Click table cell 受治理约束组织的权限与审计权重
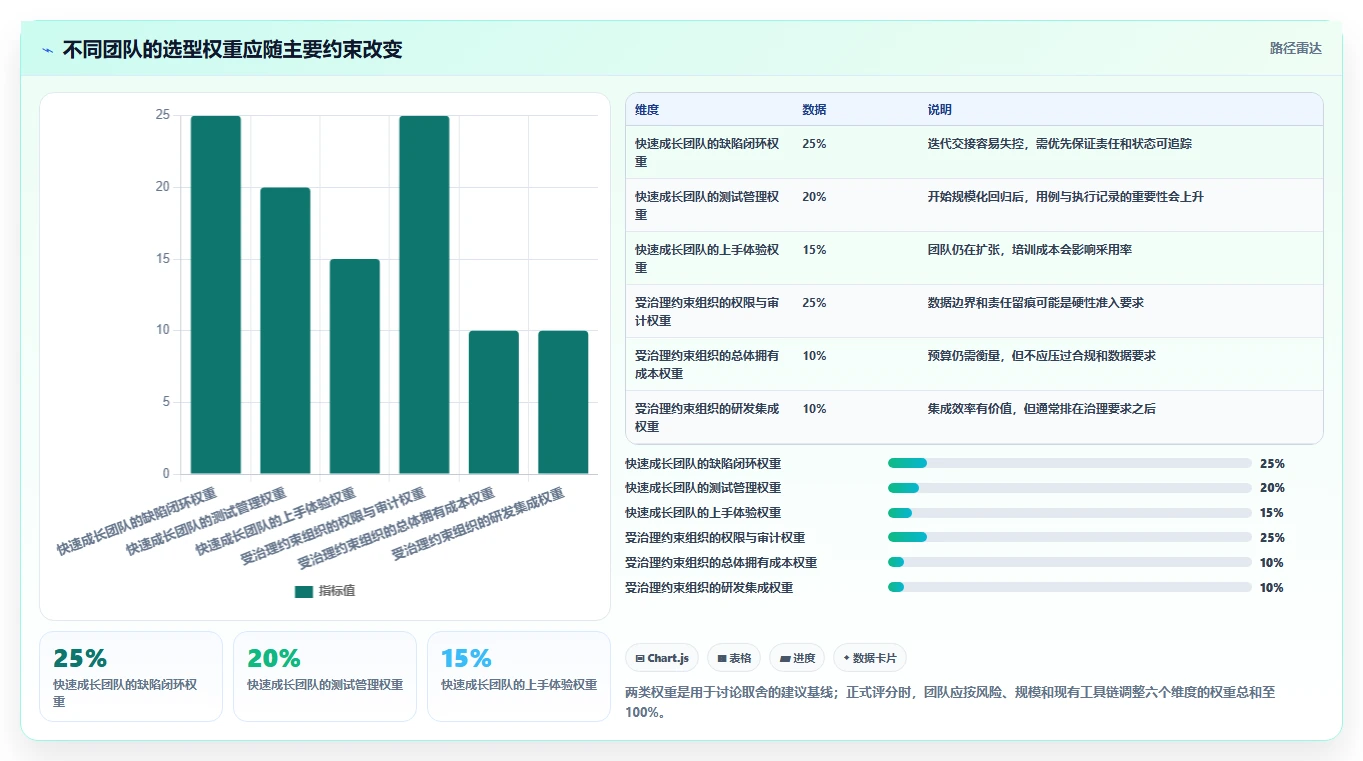Screen dimensions: 1363x761 tap(707, 311)
